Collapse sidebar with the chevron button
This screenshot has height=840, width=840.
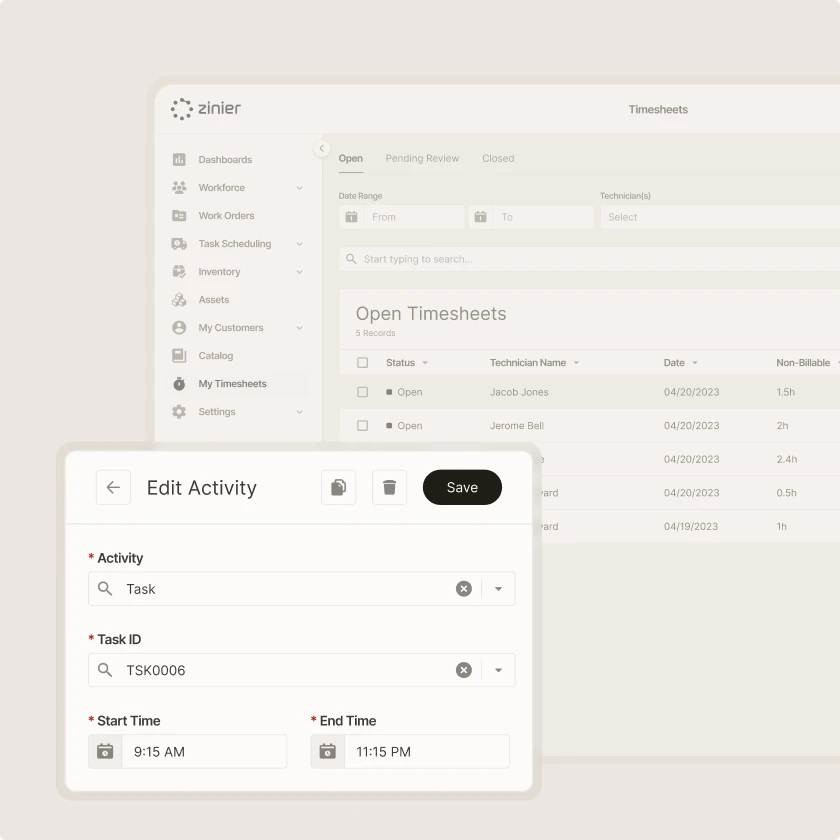click(x=321, y=148)
